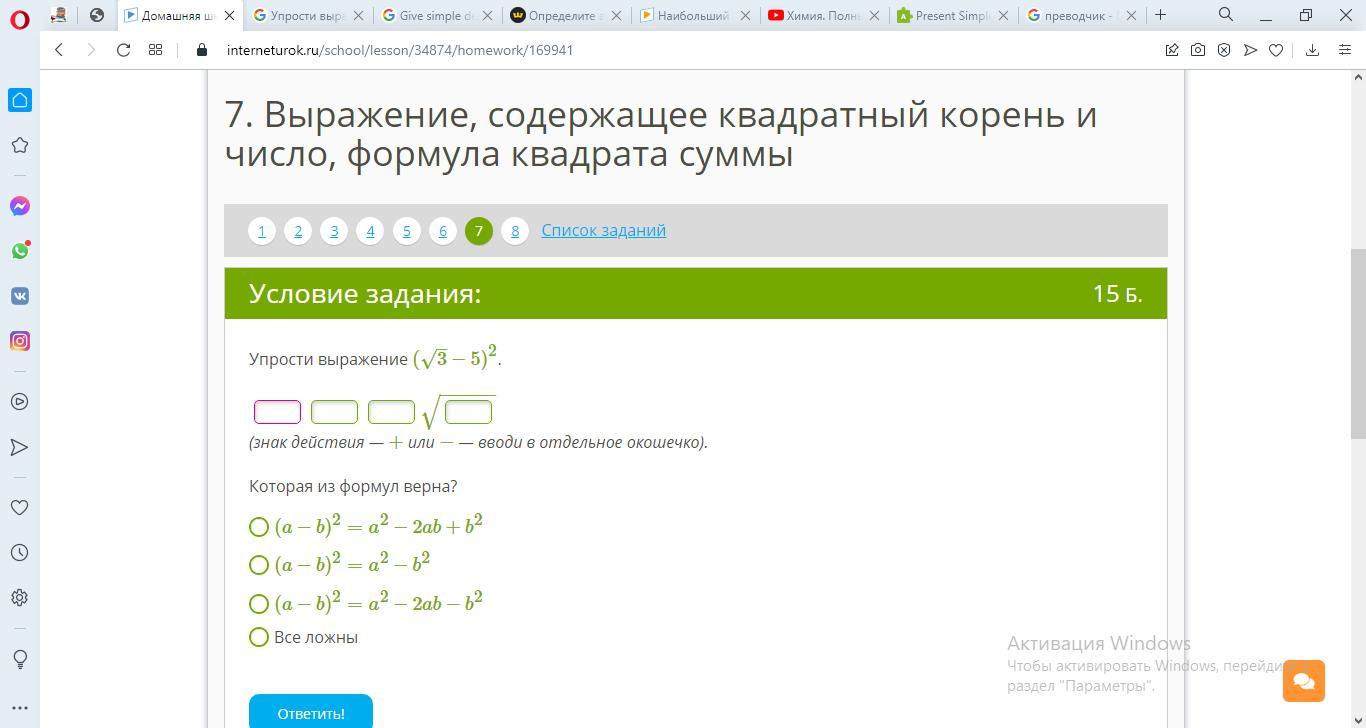Open the search tabs magnifier
Viewport: 1366px width, 728px height.
[x=1226, y=14]
